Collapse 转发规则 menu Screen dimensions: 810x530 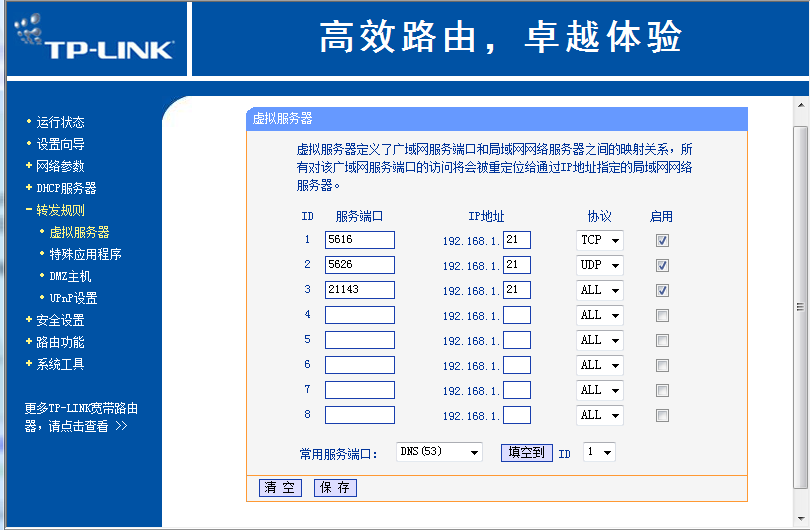pos(60,210)
